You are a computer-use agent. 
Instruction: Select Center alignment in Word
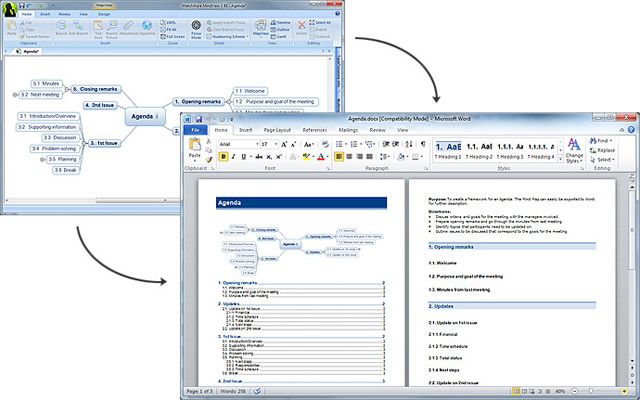(x=349, y=157)
